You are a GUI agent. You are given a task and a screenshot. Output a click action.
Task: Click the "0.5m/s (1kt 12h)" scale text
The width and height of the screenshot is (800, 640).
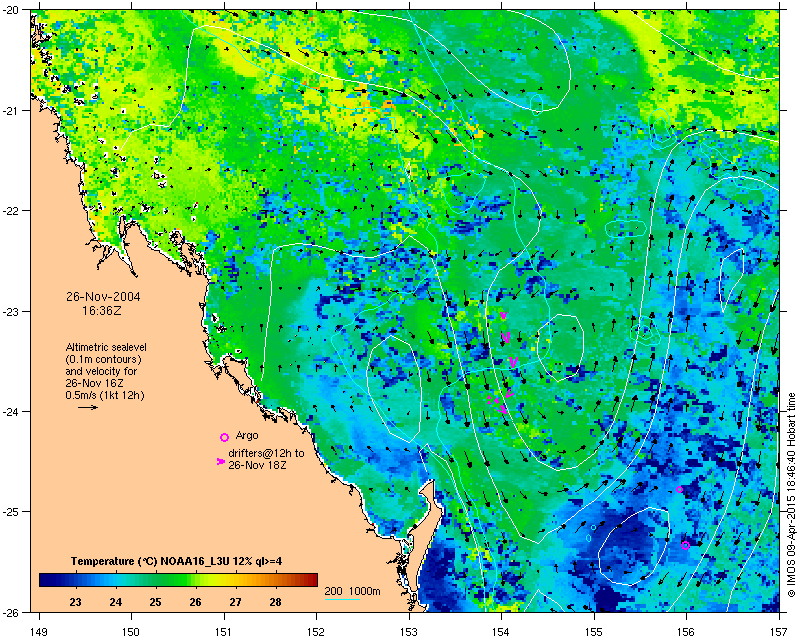point(105,396)
